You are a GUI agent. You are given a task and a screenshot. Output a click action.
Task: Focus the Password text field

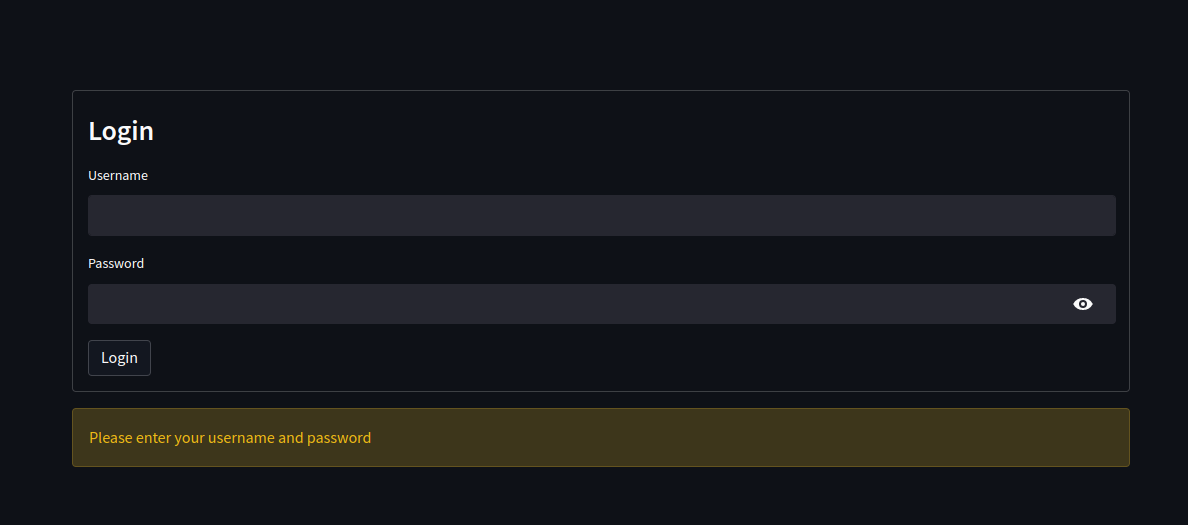point(570,304)
